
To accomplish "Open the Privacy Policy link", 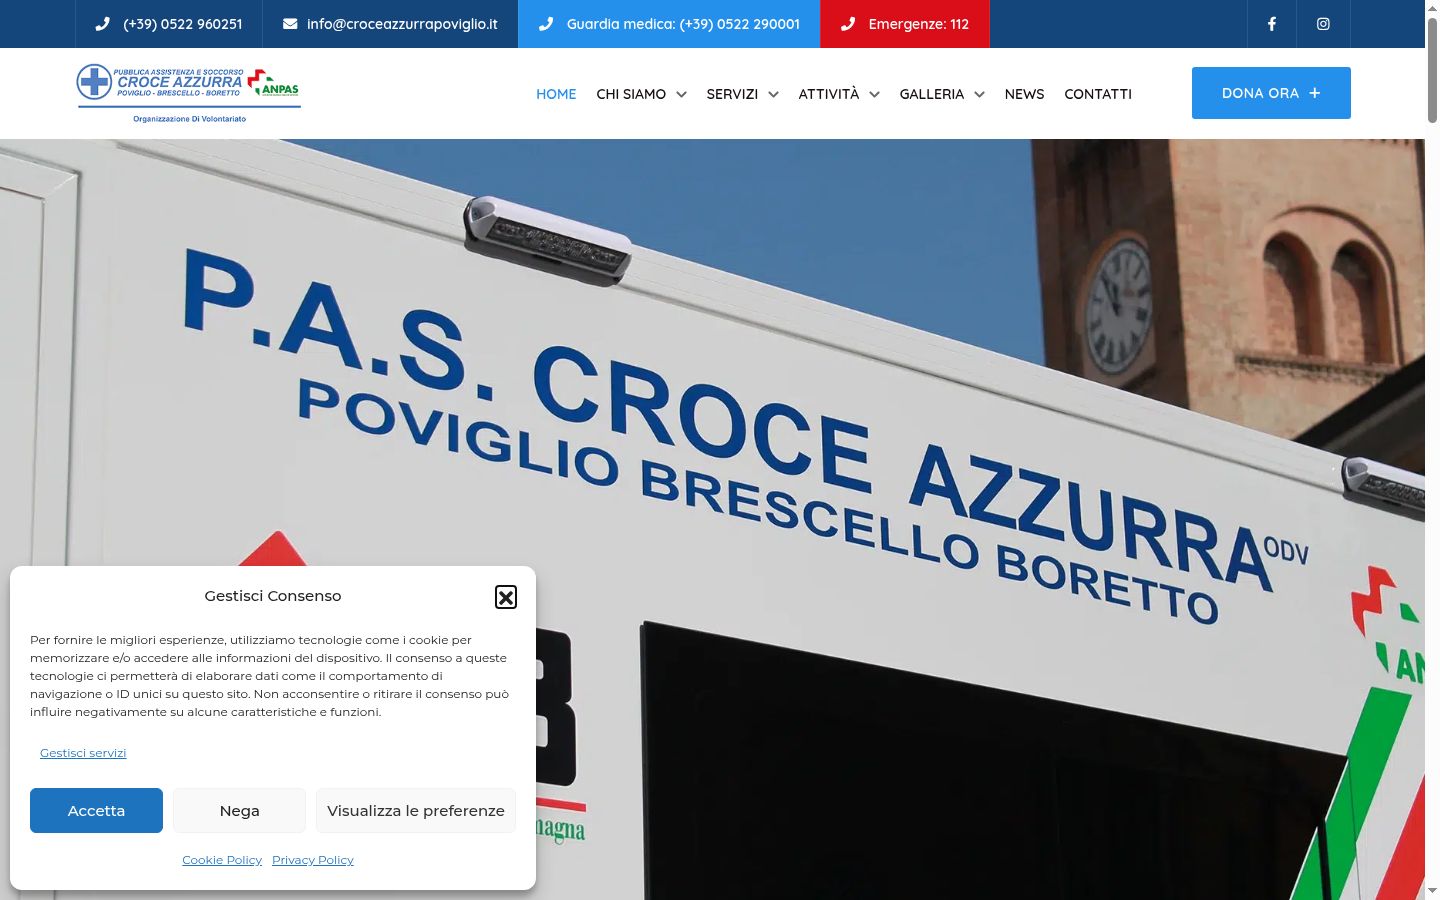I will coord(313,860).
